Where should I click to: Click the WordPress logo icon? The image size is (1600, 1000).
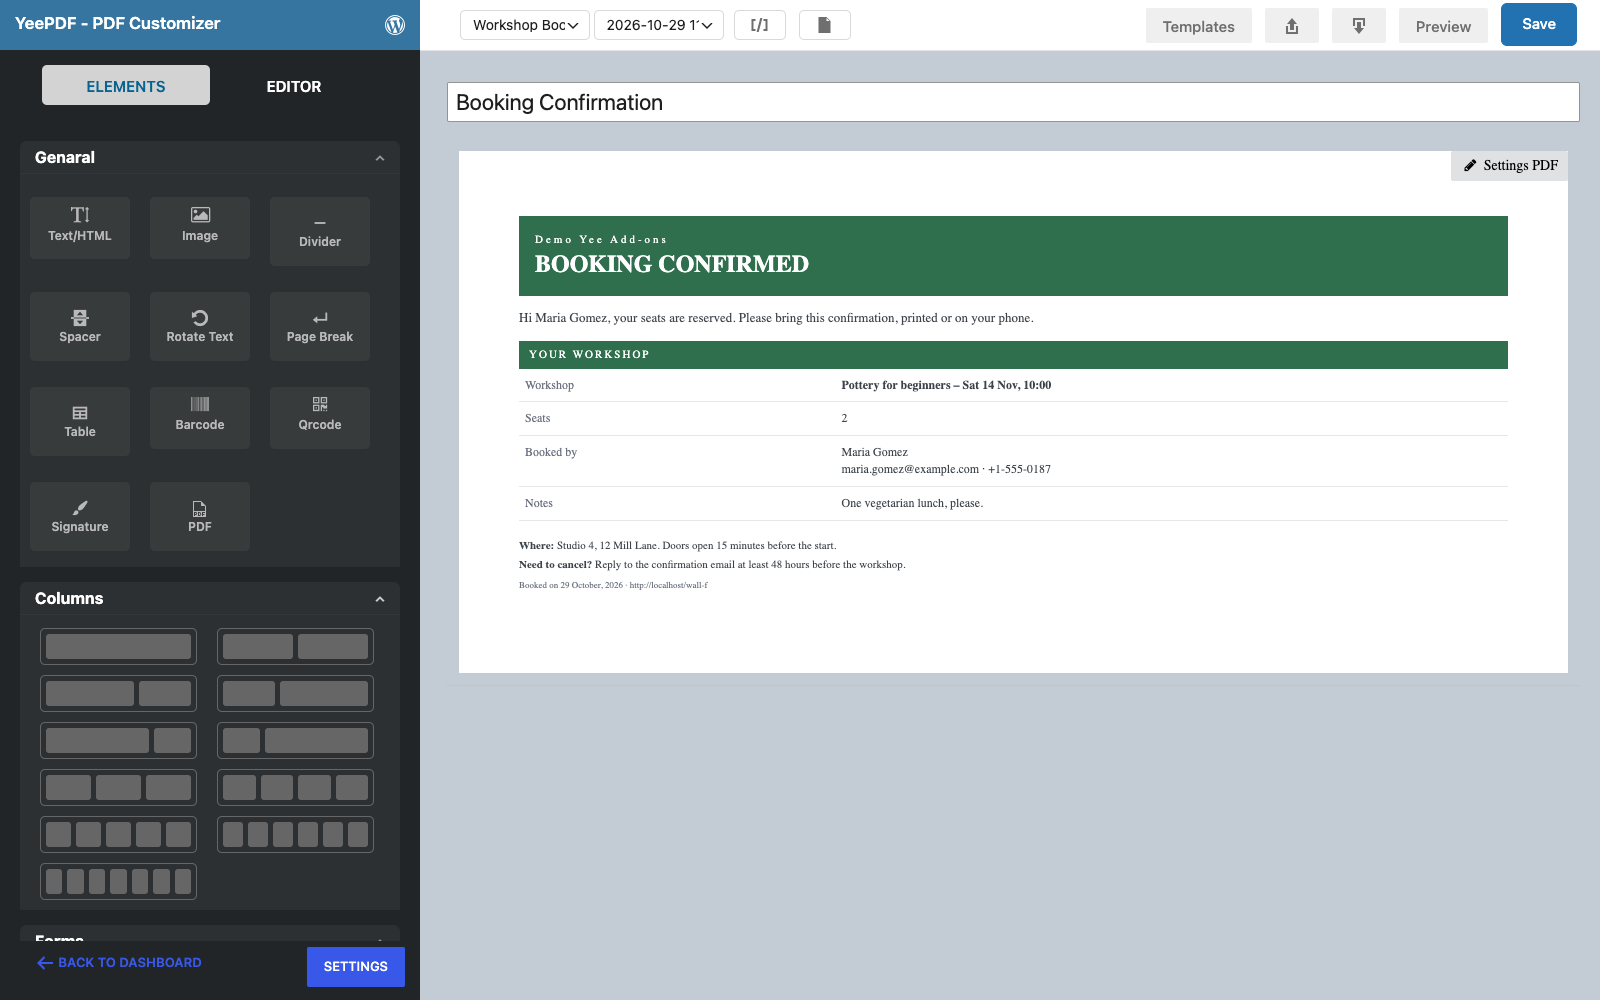[395, 25]
